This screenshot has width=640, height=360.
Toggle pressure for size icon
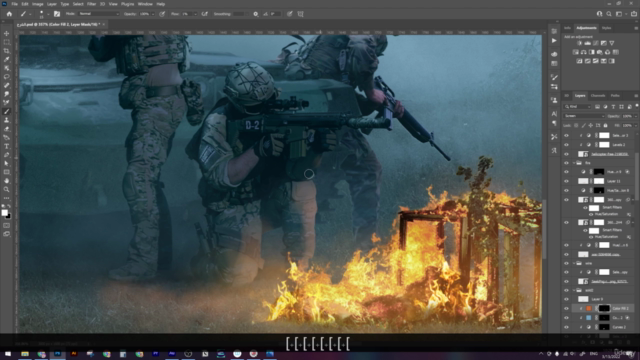(x=289, y=14)
